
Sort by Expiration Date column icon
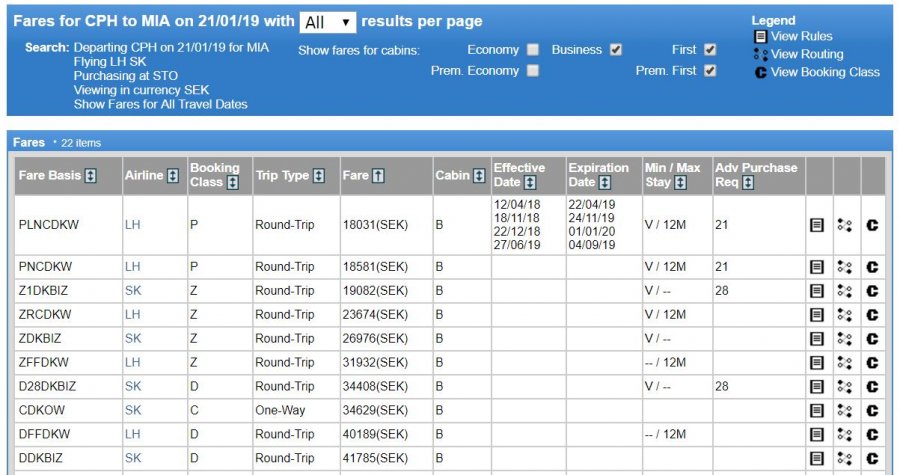coord(605,183)
